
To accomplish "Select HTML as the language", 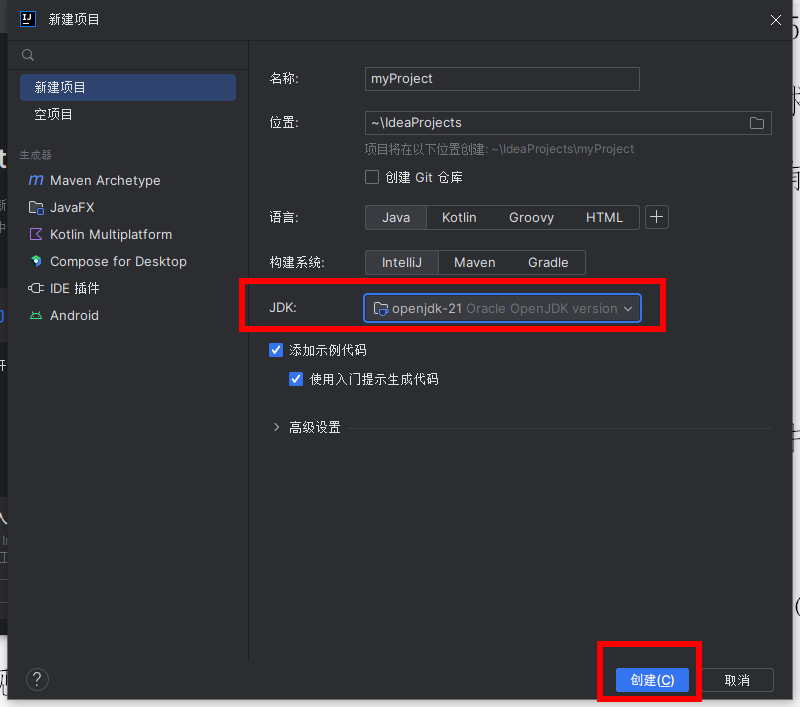I will pyautogui.click(x=604, y=217).
